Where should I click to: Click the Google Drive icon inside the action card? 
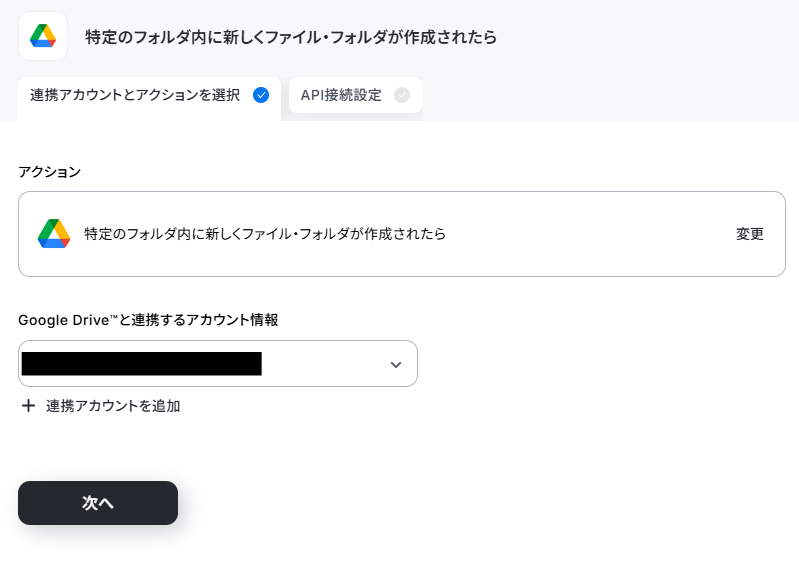[54, 234]
